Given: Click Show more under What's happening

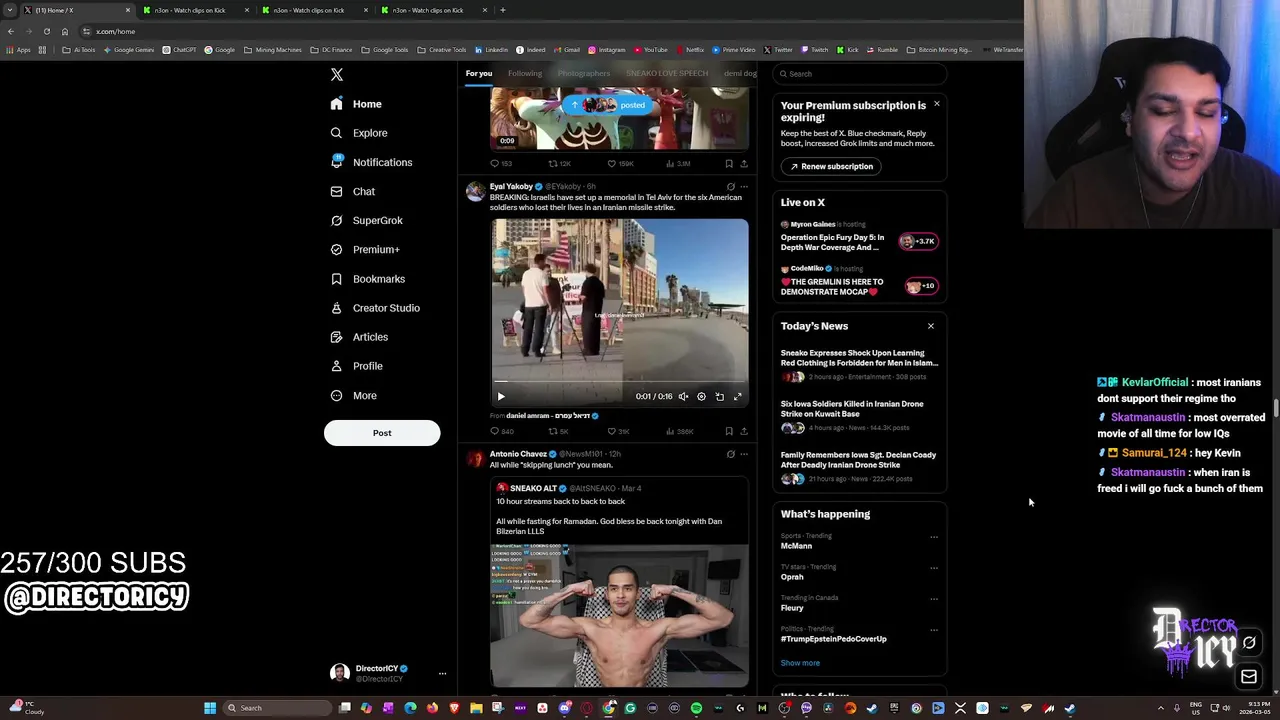Looking at the screenshot, I should [x=800, y=663].
